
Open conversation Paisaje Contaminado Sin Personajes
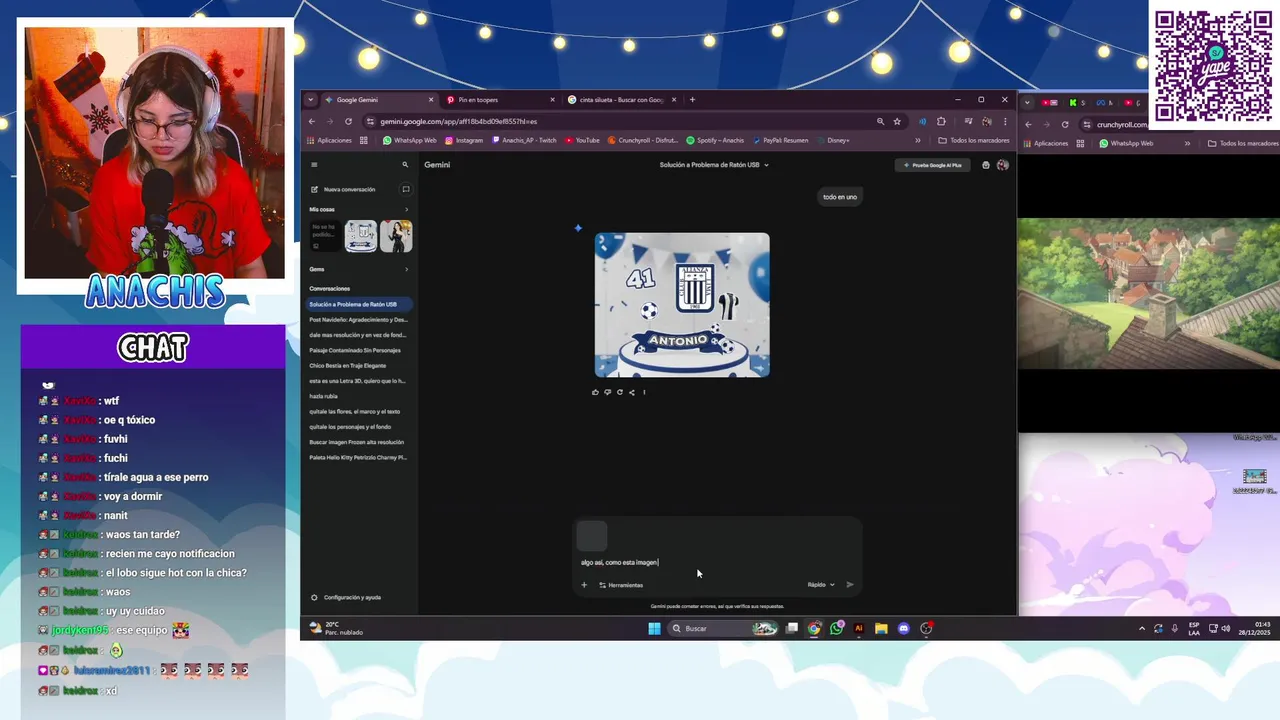point(359,350)
